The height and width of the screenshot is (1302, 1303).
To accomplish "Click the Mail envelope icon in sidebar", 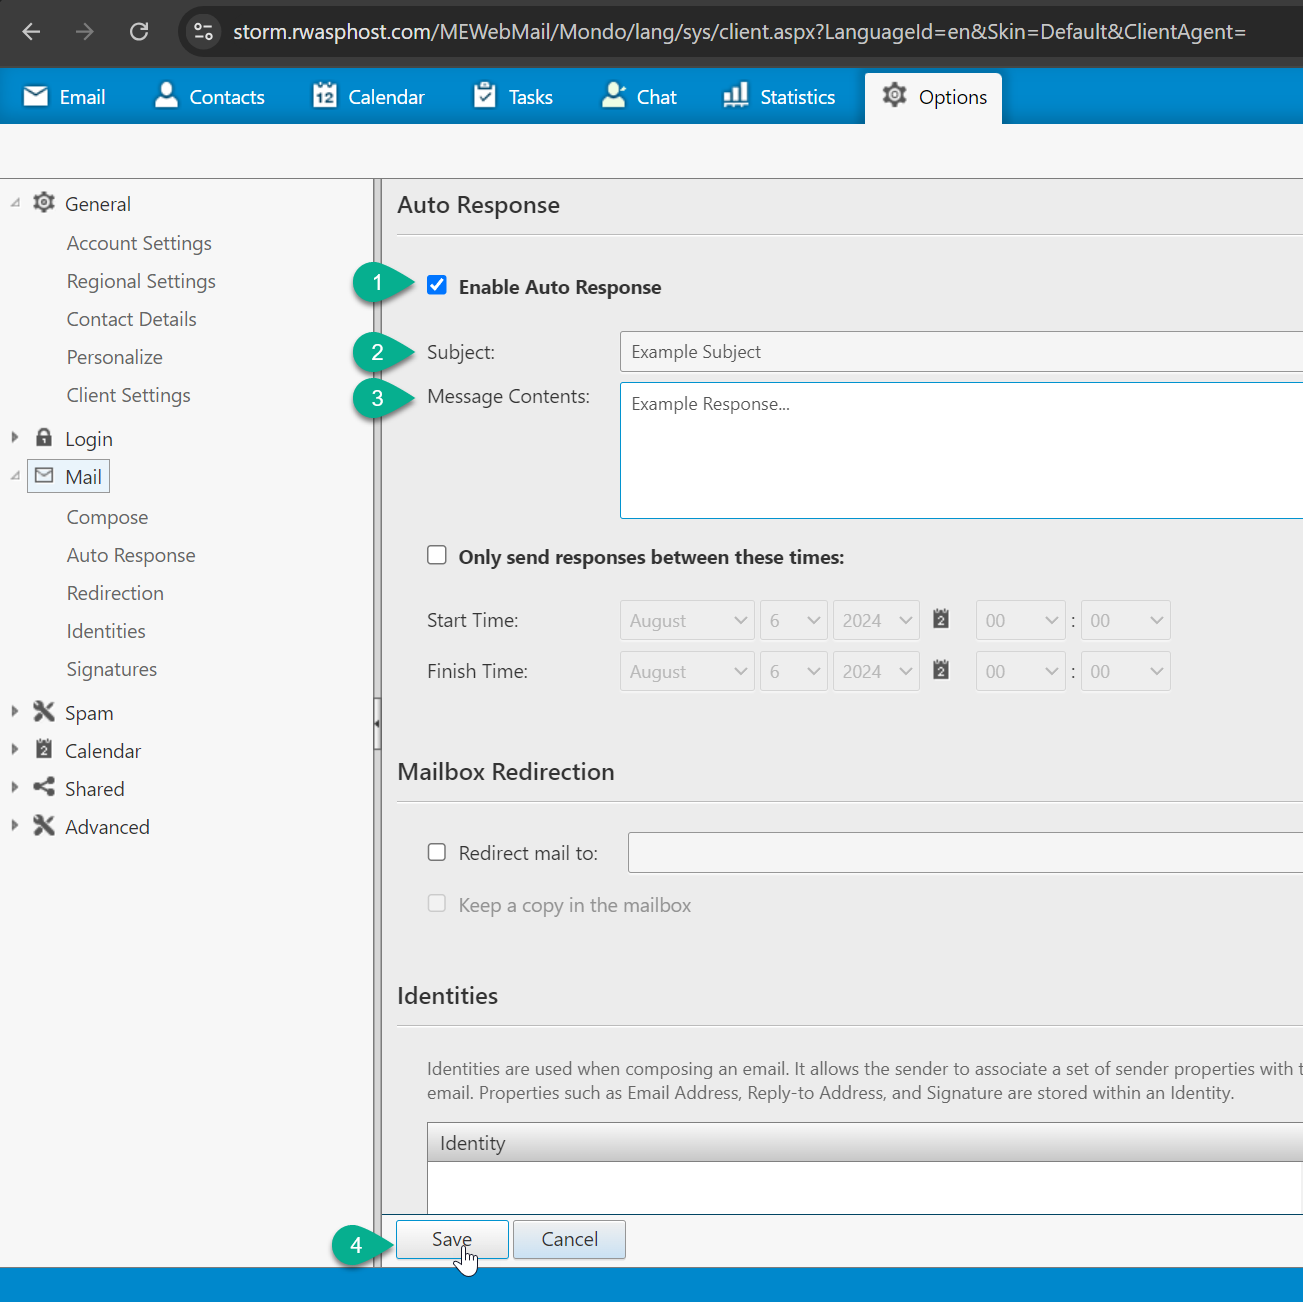I will click(44, 476).
